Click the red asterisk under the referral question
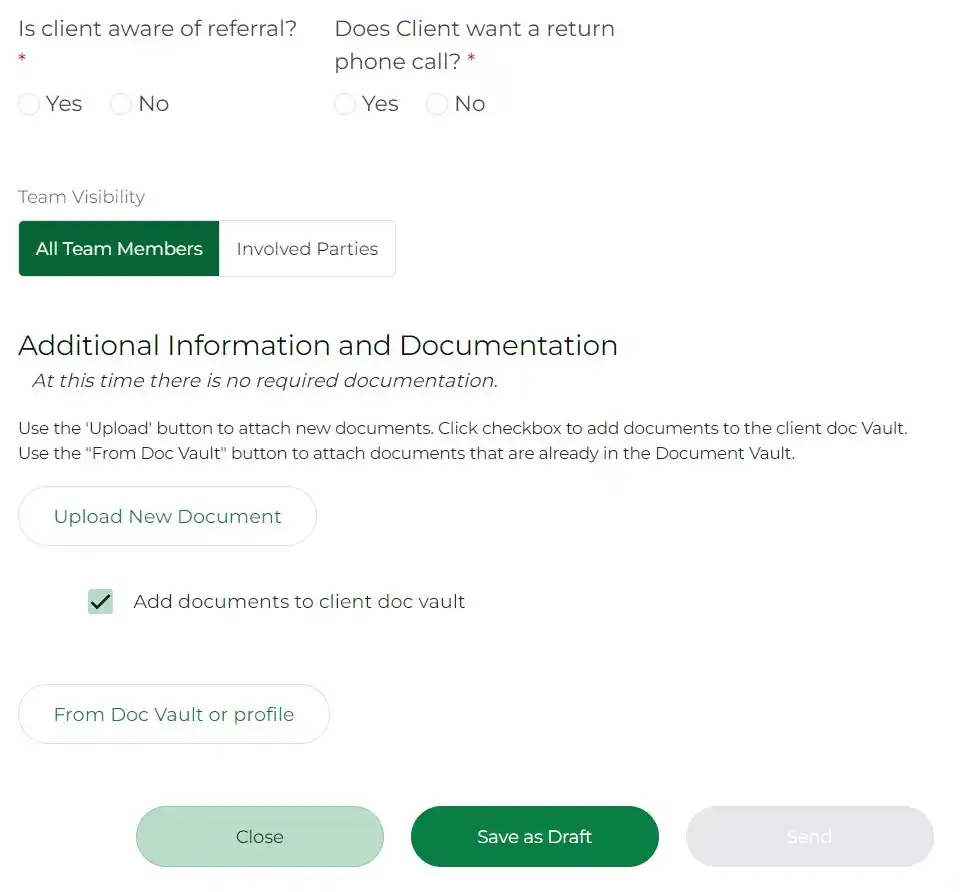 (x=22, y=60)
